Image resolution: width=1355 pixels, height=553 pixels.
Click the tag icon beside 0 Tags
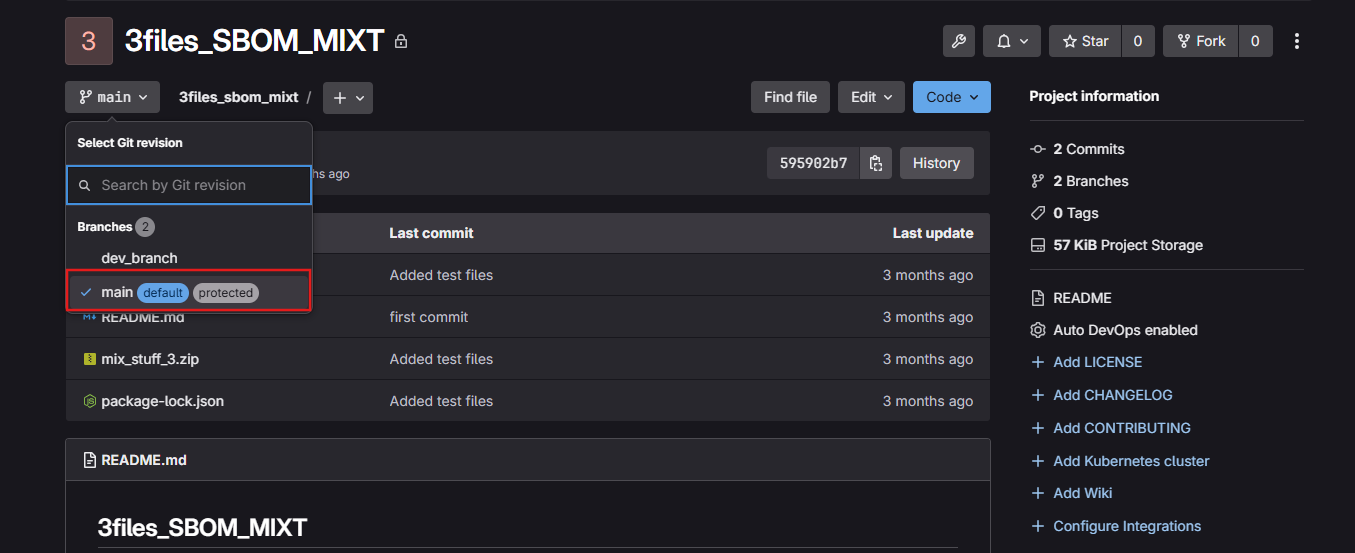(x=1037, y=213)
